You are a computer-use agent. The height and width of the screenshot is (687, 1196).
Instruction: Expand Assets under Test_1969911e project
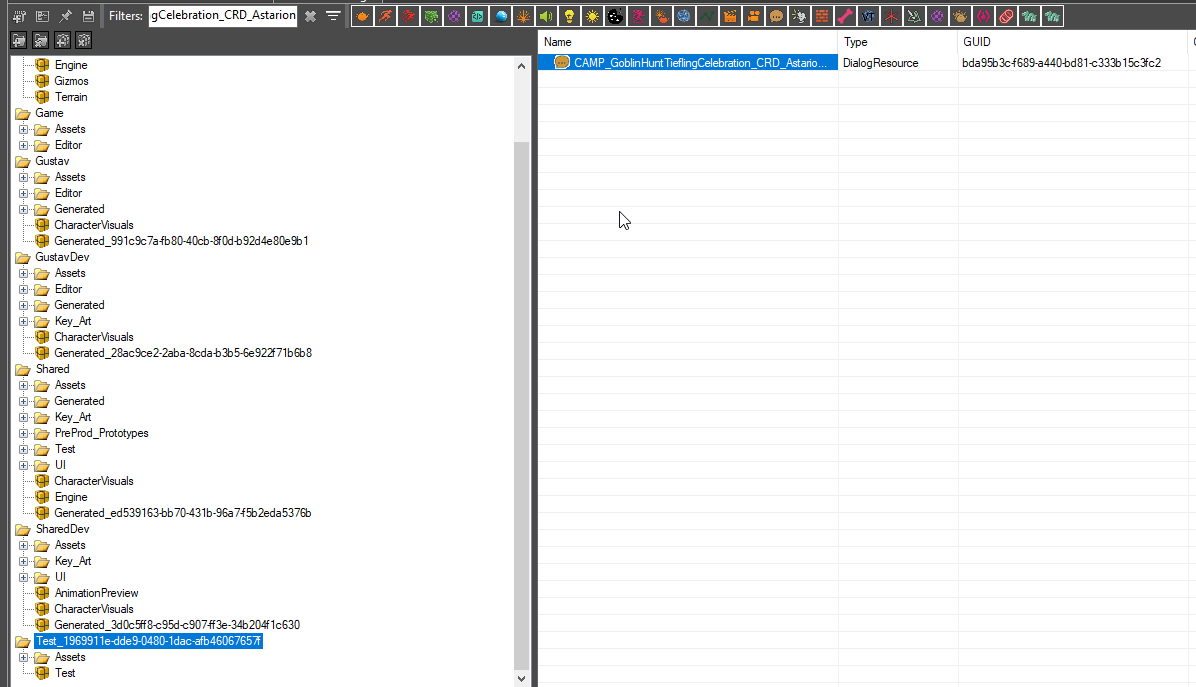point(24,658)
